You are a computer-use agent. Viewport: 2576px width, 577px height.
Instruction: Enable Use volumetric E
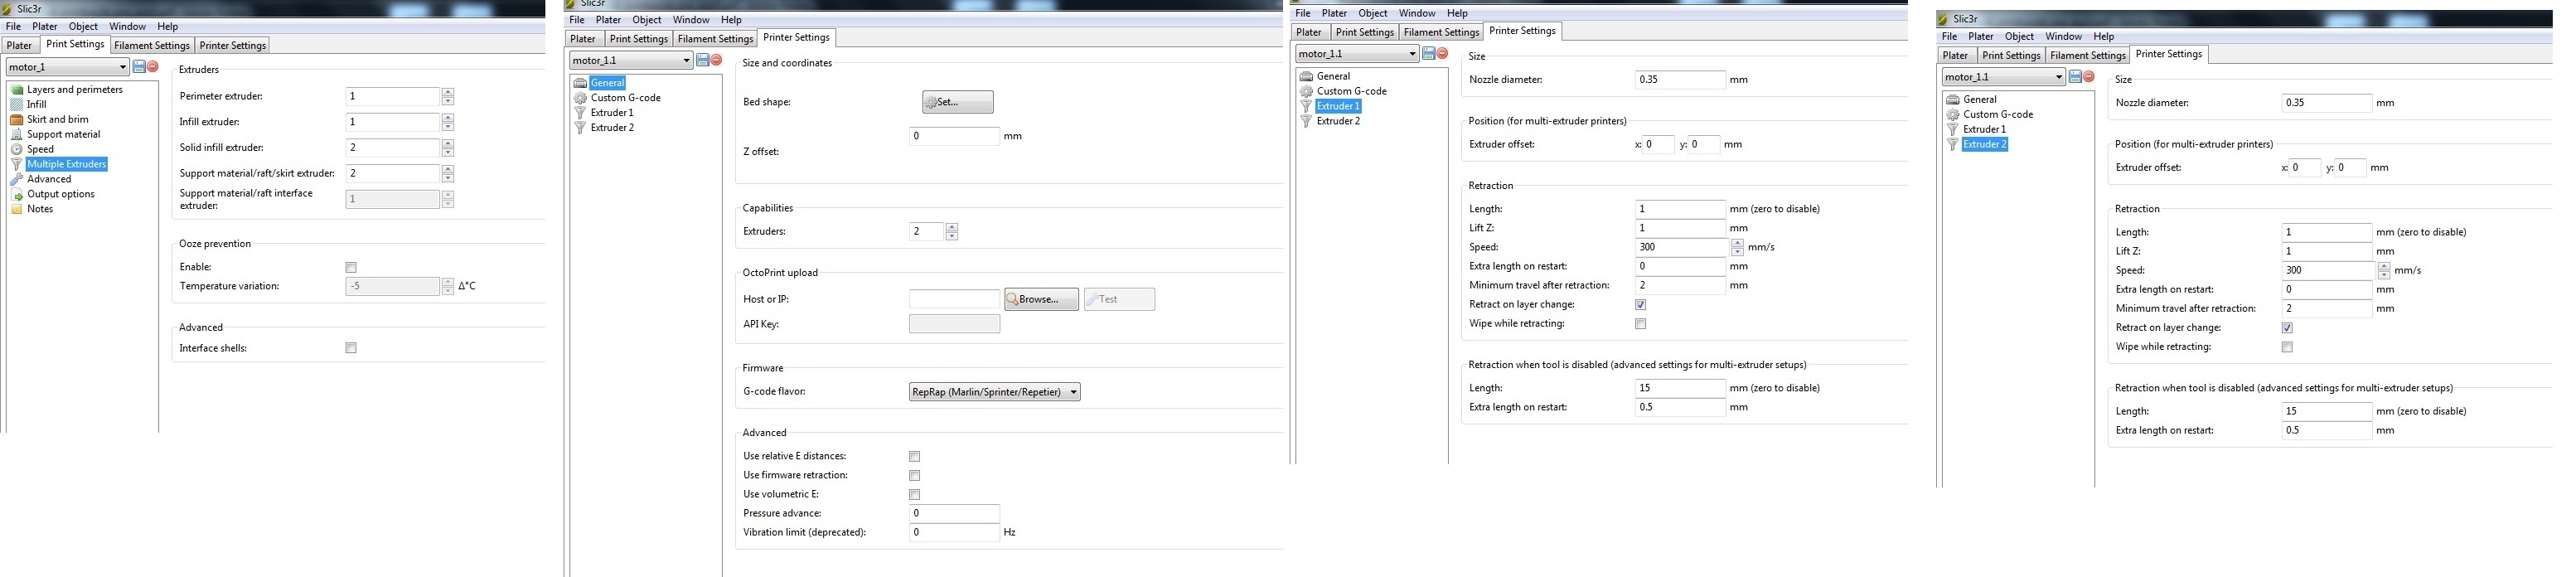[x=914, y=494]
